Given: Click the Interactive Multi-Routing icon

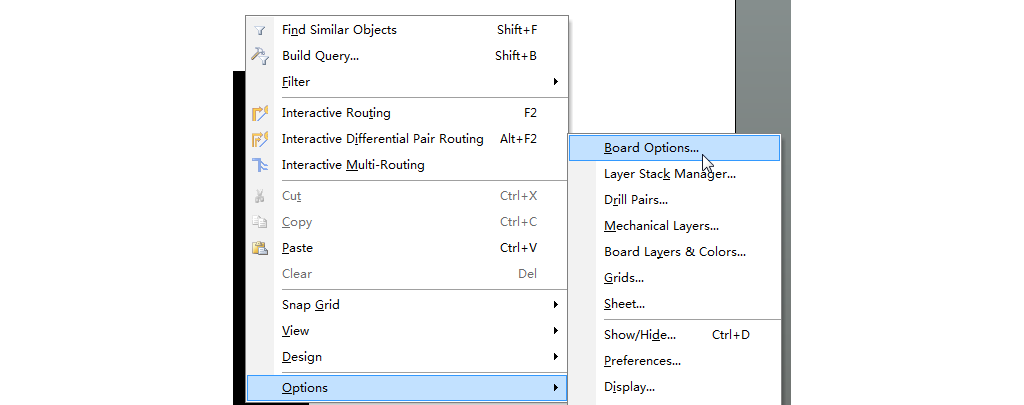Looking at the screenshot, I should (260, 165).
